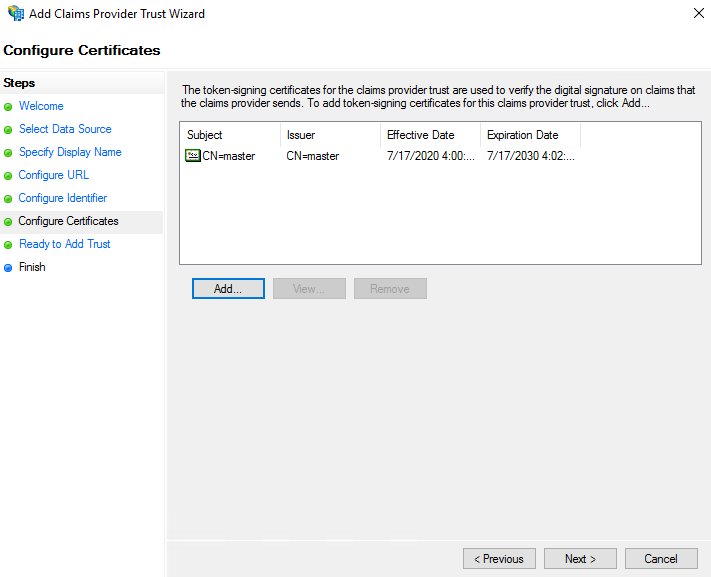Viewport: 711px width, 577px height.
Task: Select the Ready to Add Trust step
Action: pos(65,244)
